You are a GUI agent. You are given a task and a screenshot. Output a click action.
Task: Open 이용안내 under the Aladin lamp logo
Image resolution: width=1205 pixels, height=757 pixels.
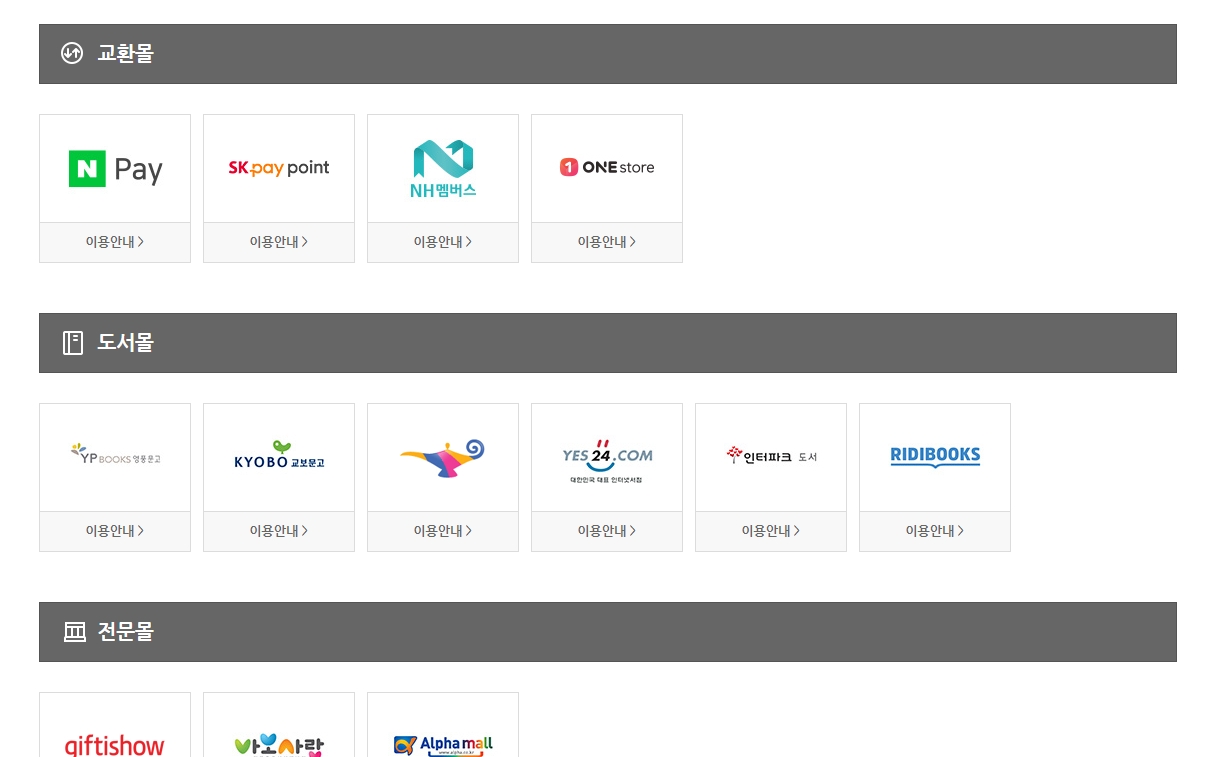click(x=443, y=531)
